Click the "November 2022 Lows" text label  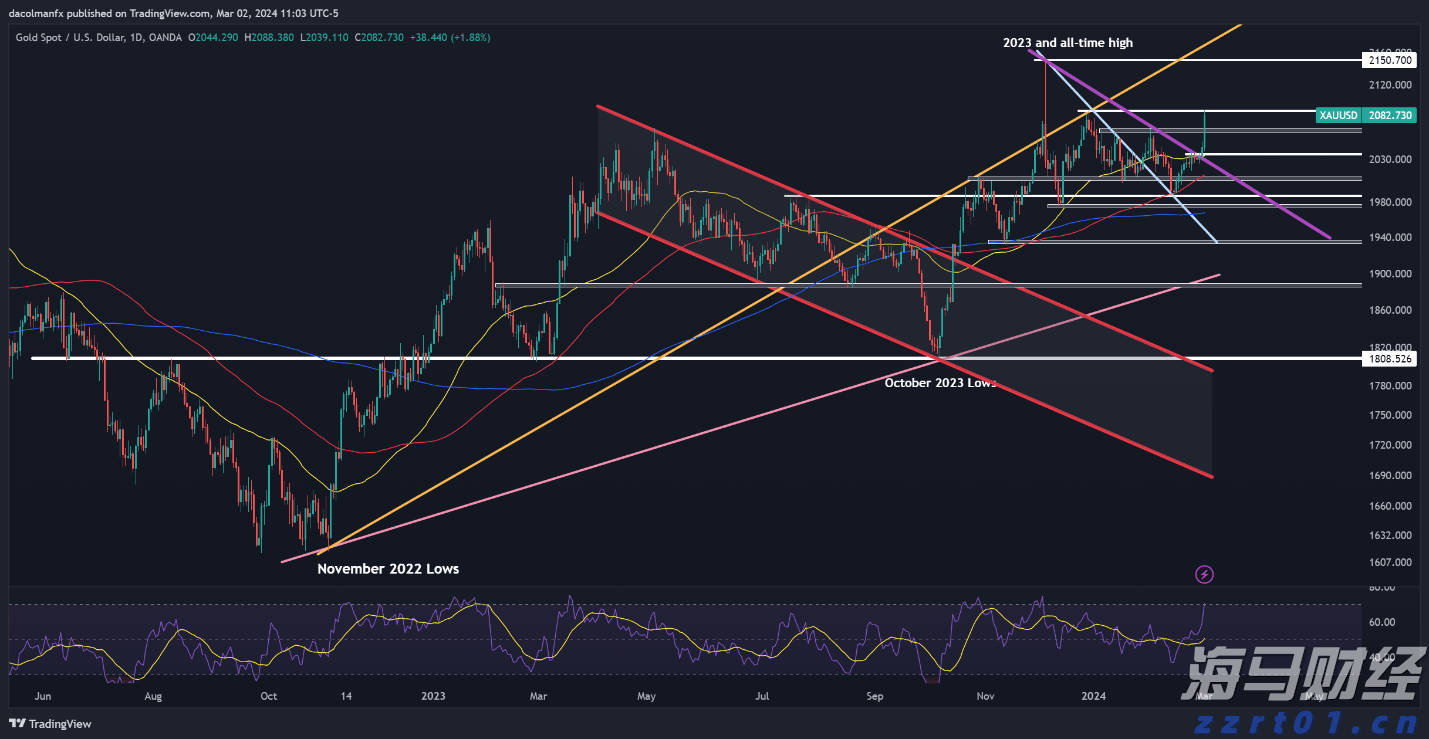pyautogui.click(x=388, y=569)
